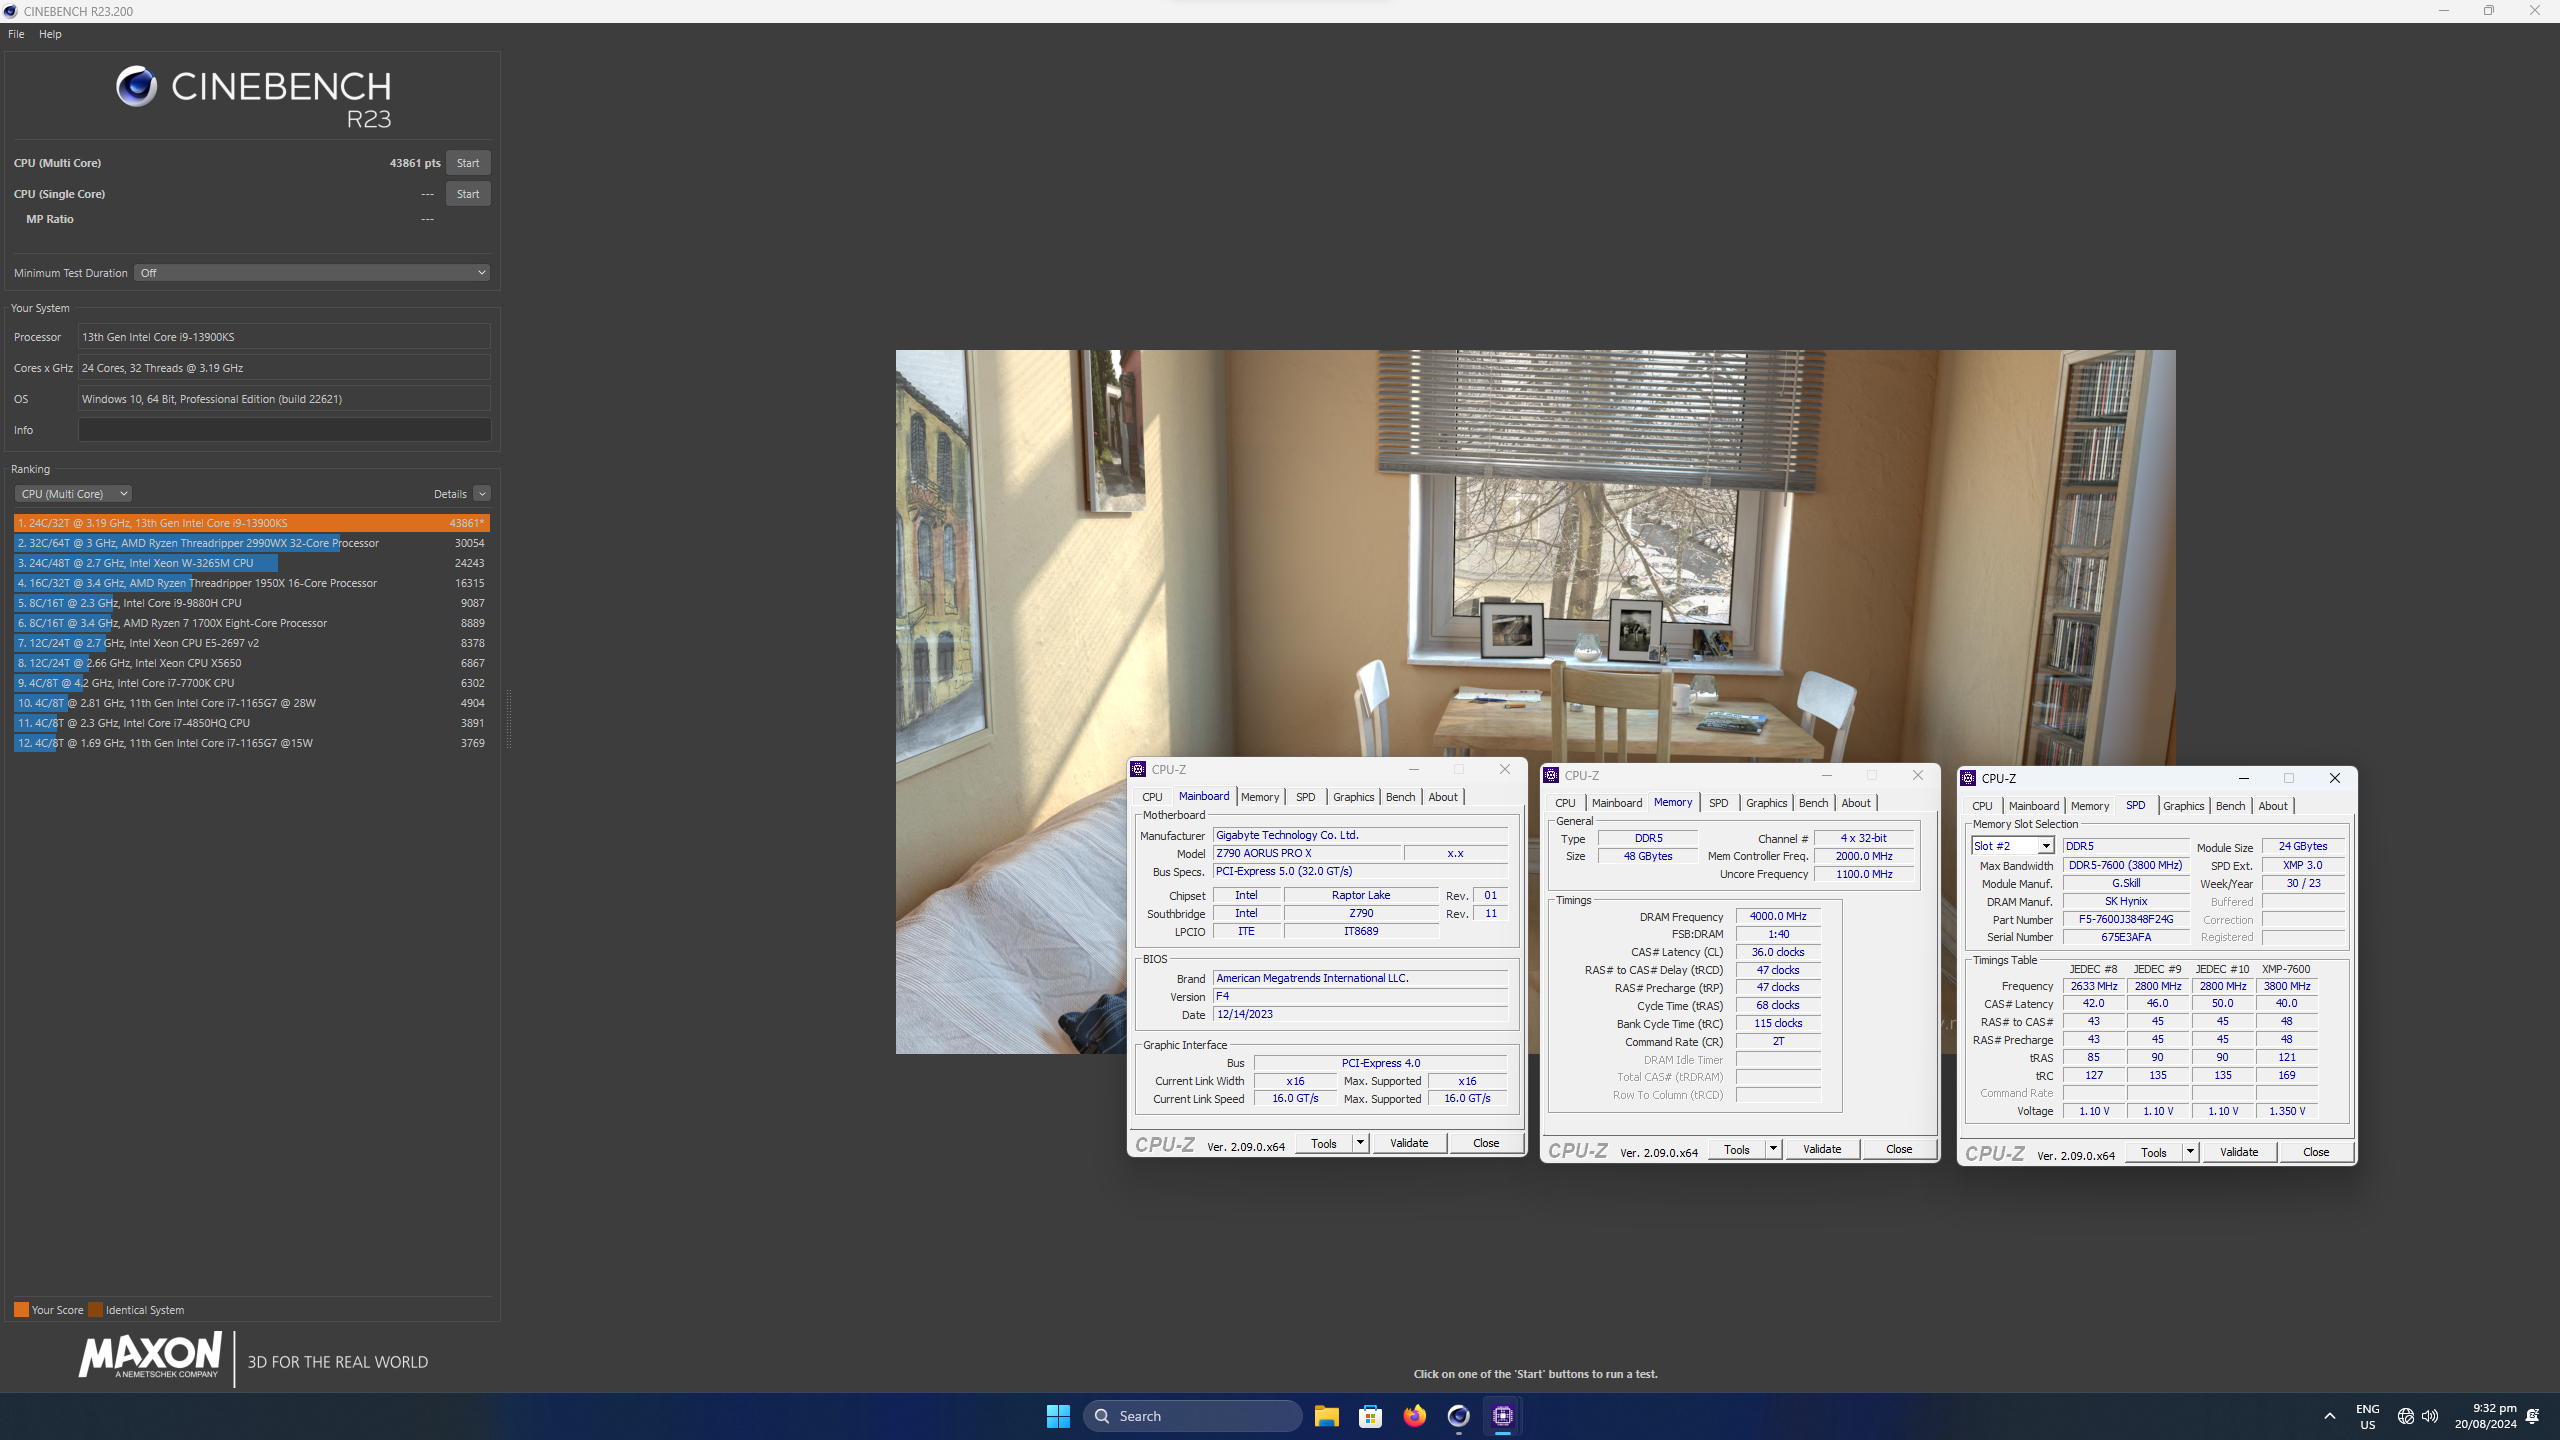Click Validate in Mainboard CPU-Z window

pos(1409,1143)
